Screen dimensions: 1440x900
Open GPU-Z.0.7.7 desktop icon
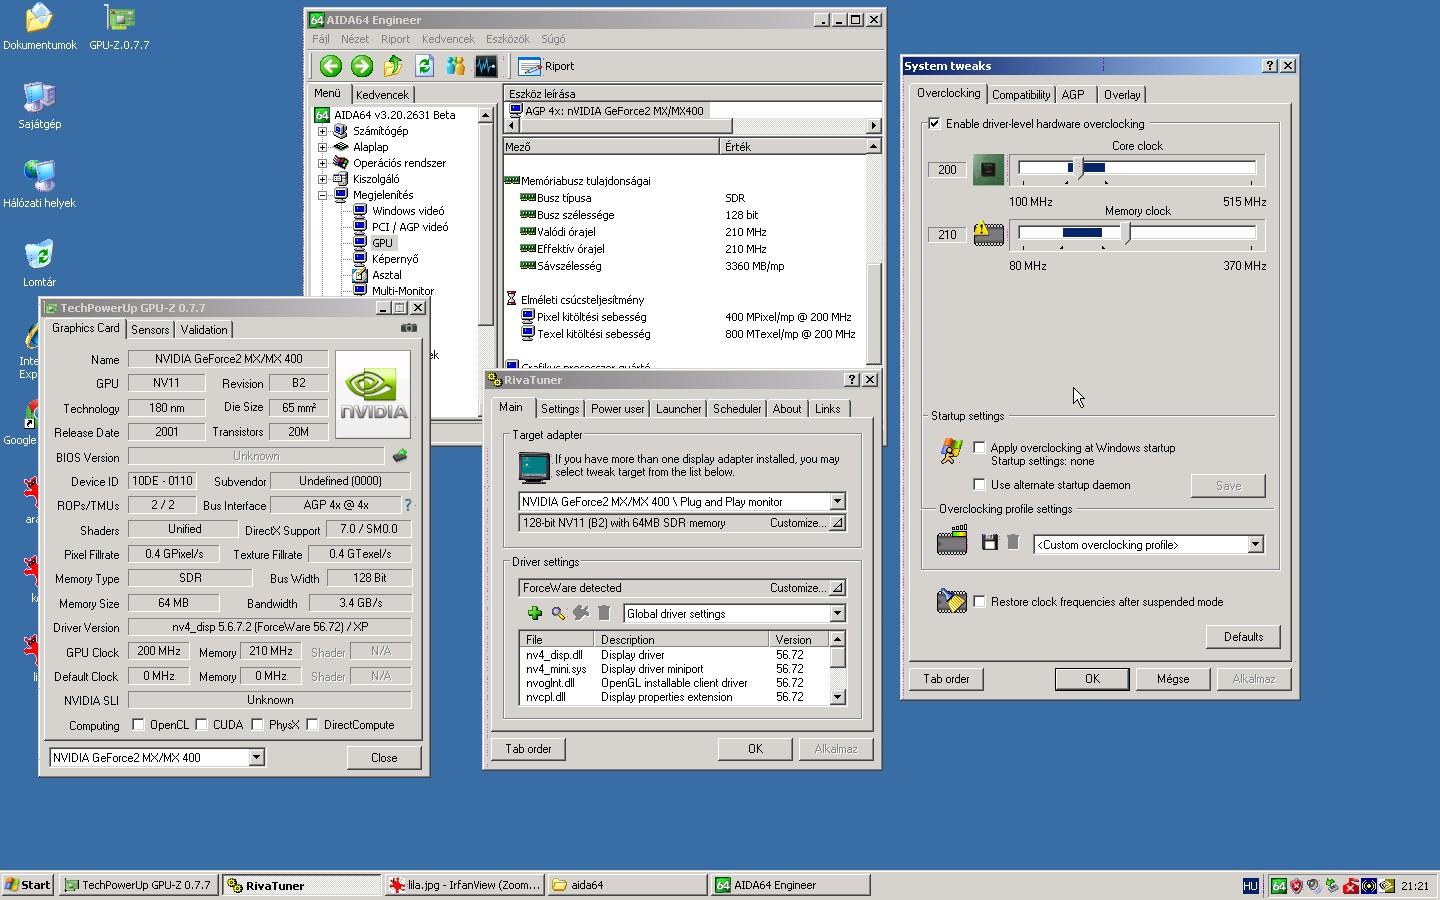click(119, 26)
